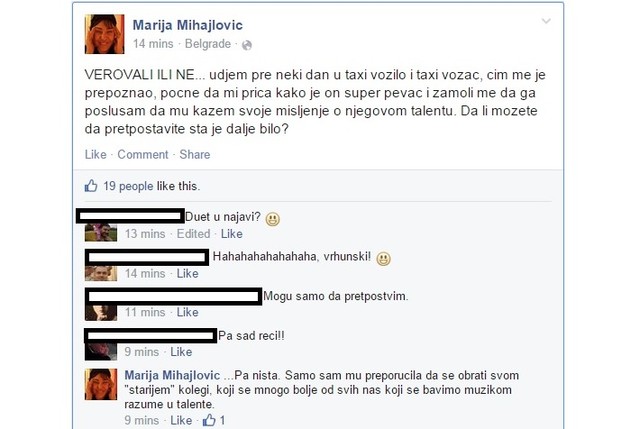The image size is (640, 429).
Task: View the Edited history of first comment
Action: tap(193, 233)
